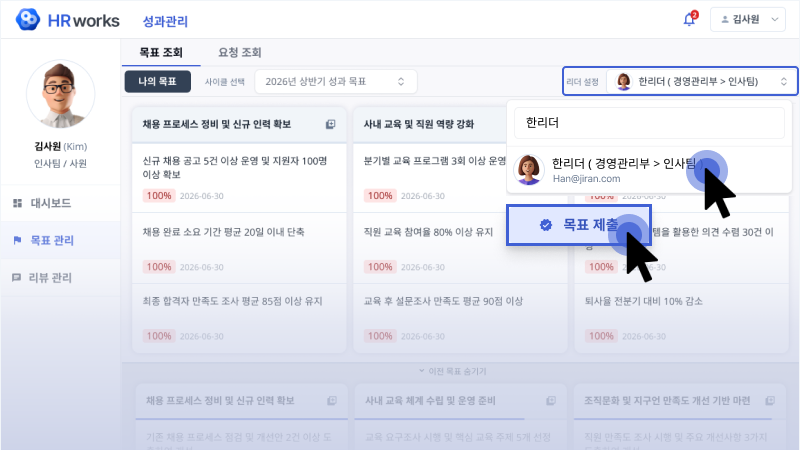800x450 pixels.
Task: Open the 김사원 user account dropdown
Action: point(749,20)
